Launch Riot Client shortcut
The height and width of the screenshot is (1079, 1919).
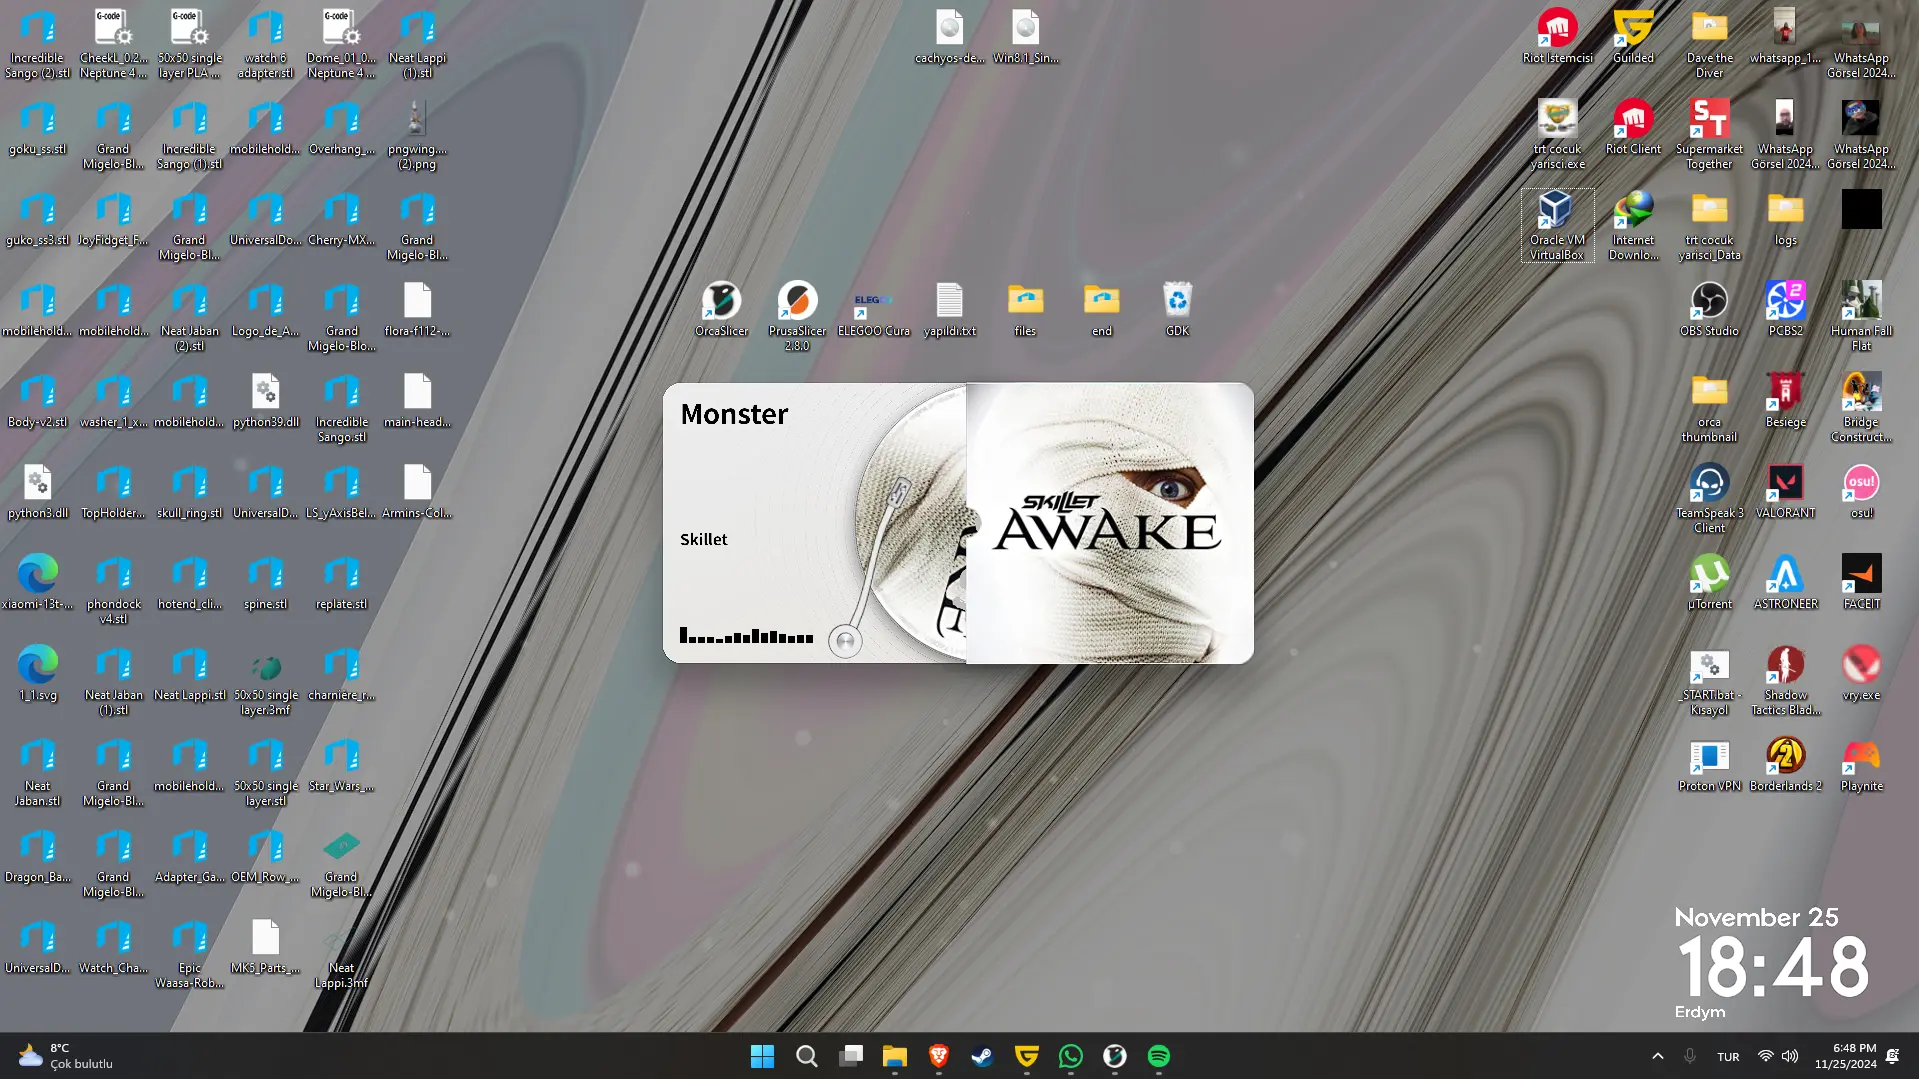click(x=1633, y=127)
